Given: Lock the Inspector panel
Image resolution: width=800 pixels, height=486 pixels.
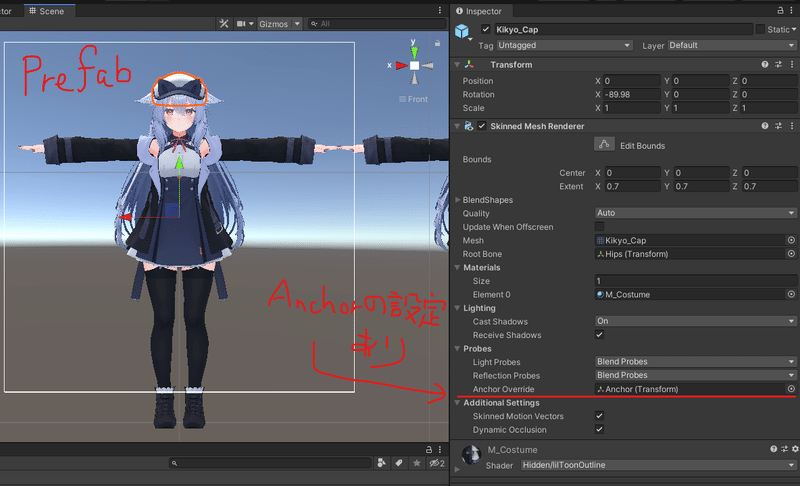Looking at the screenshot, I should pos(780,10).
